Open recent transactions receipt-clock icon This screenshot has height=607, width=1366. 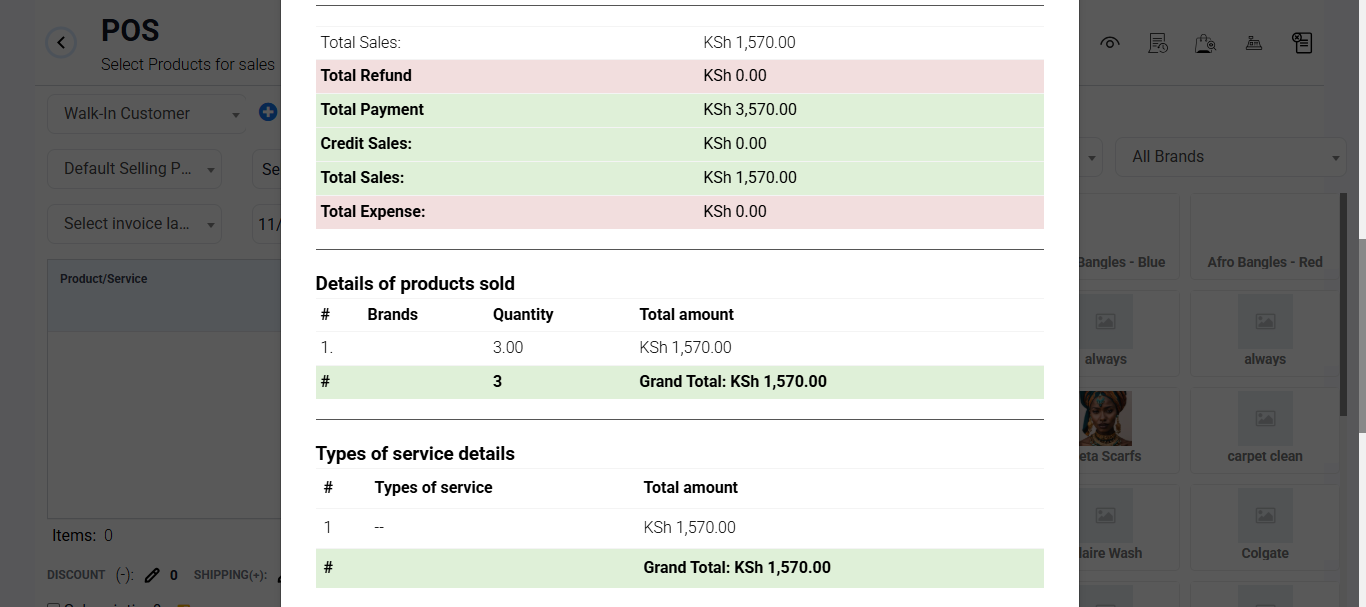pyautogui.click(x=1158, y=43)
